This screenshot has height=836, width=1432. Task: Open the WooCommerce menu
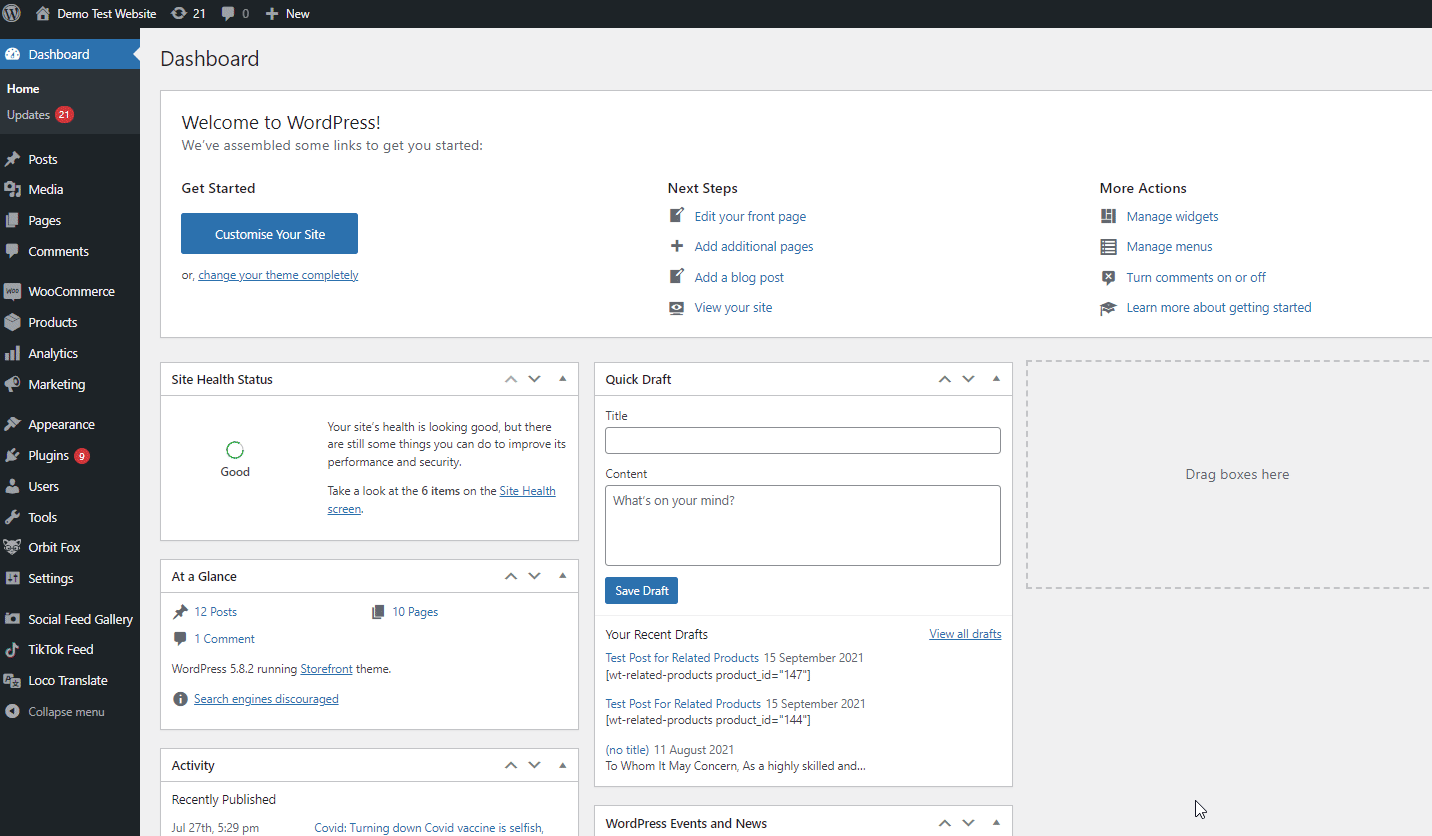[x=70, y=291]
